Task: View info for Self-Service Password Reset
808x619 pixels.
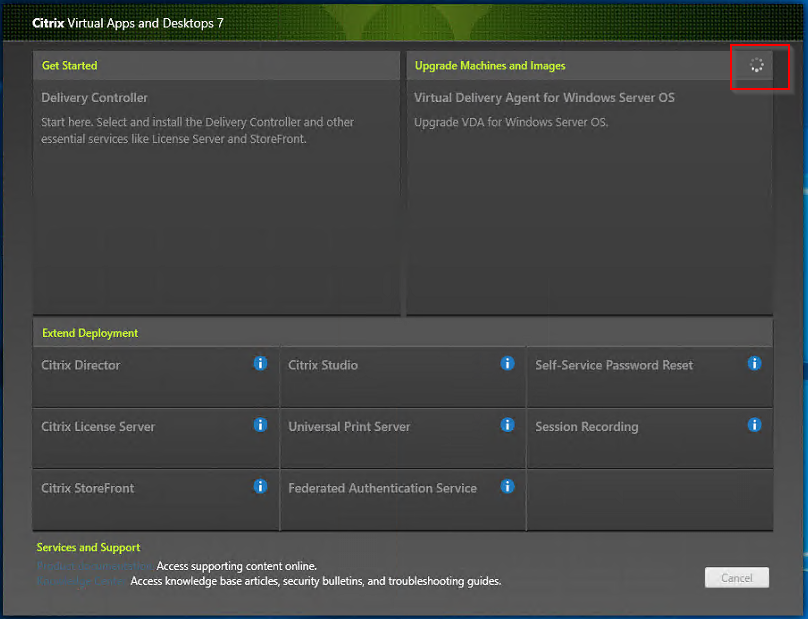Action: point(754,363)
